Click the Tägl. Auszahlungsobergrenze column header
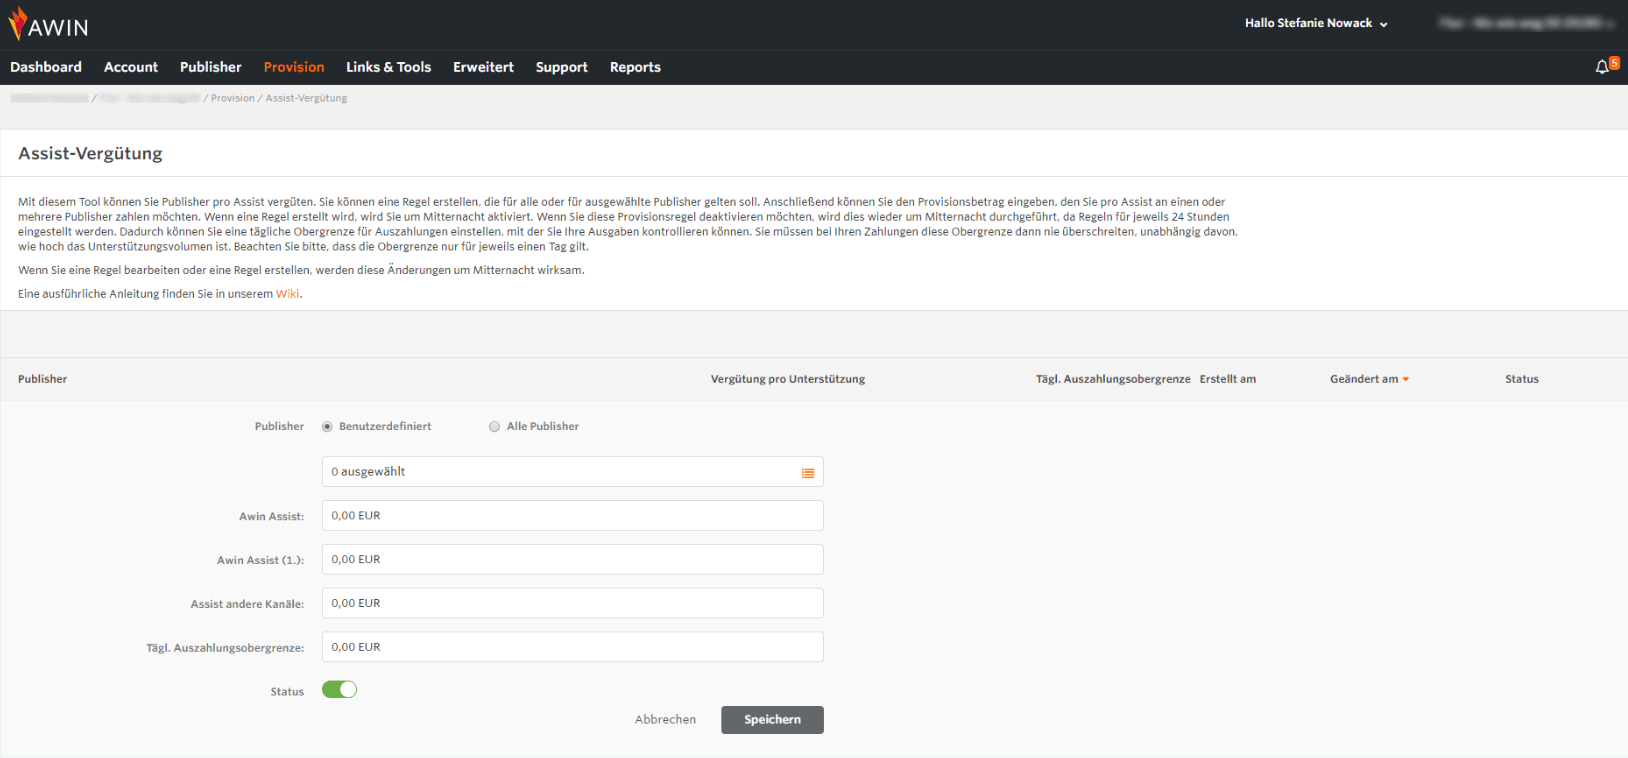 click(x=1113, y=379)
